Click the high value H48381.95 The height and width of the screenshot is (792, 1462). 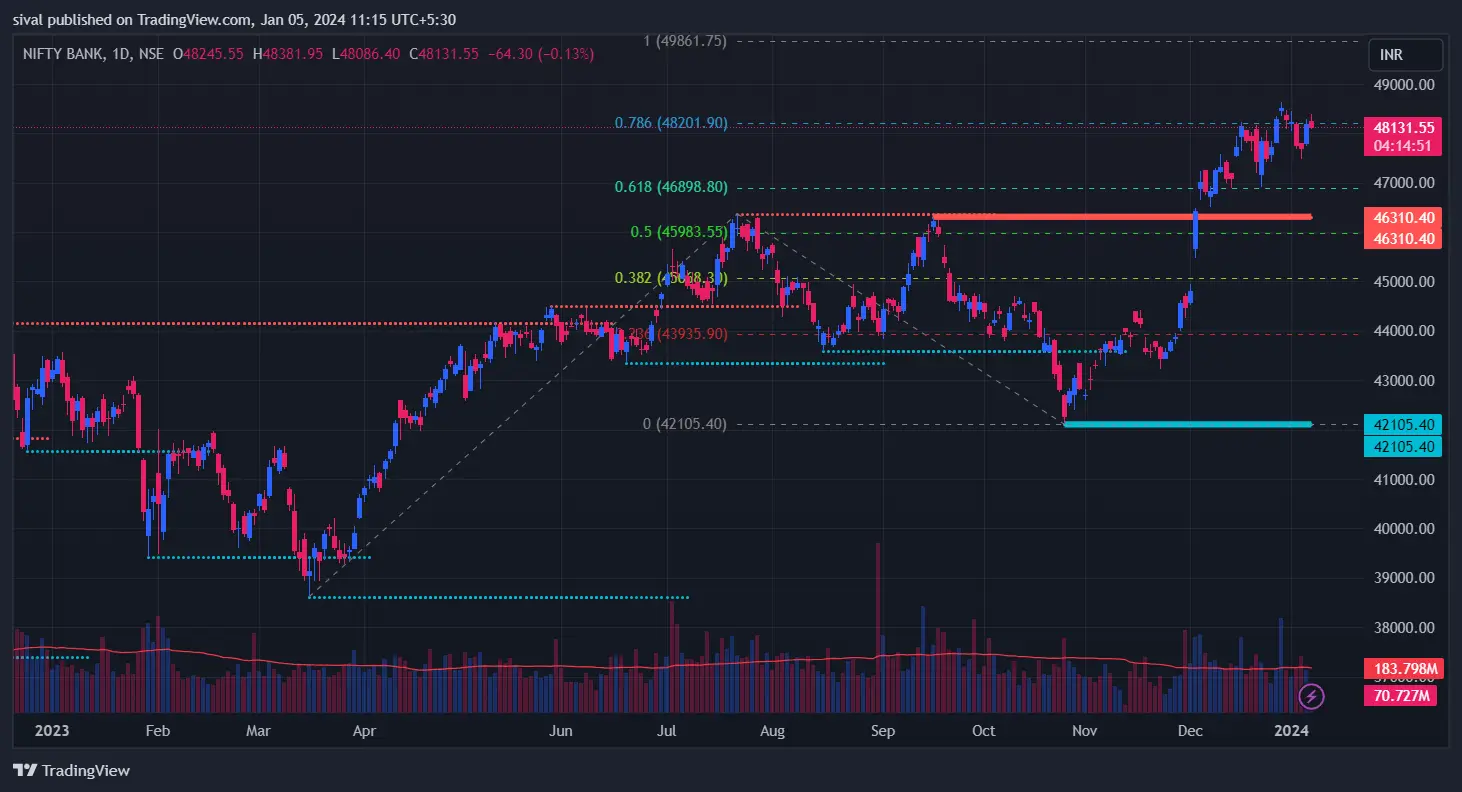[287, 54]
